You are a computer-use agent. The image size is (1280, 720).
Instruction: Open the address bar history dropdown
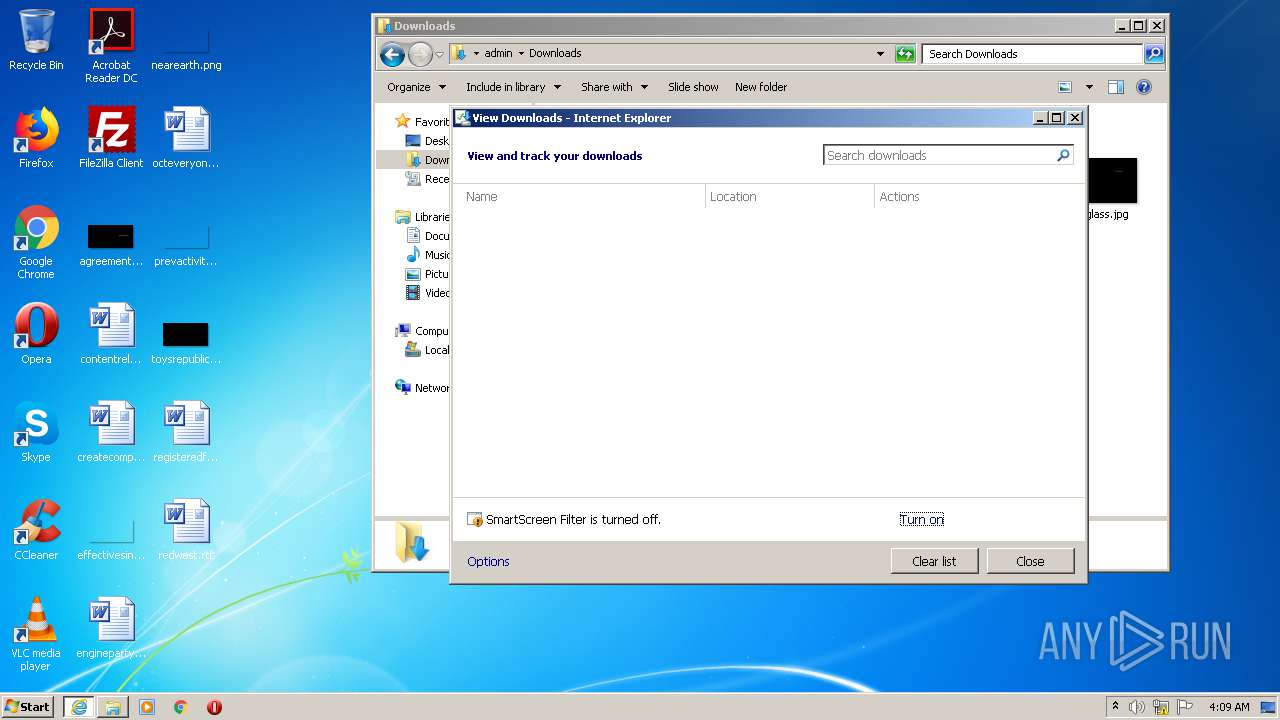tap(880, 54)
